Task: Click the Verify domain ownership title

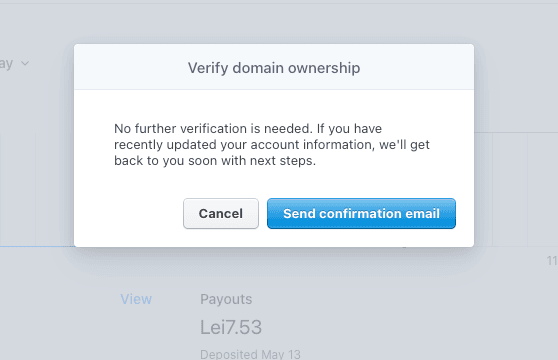Action: [x=274, y=68]
